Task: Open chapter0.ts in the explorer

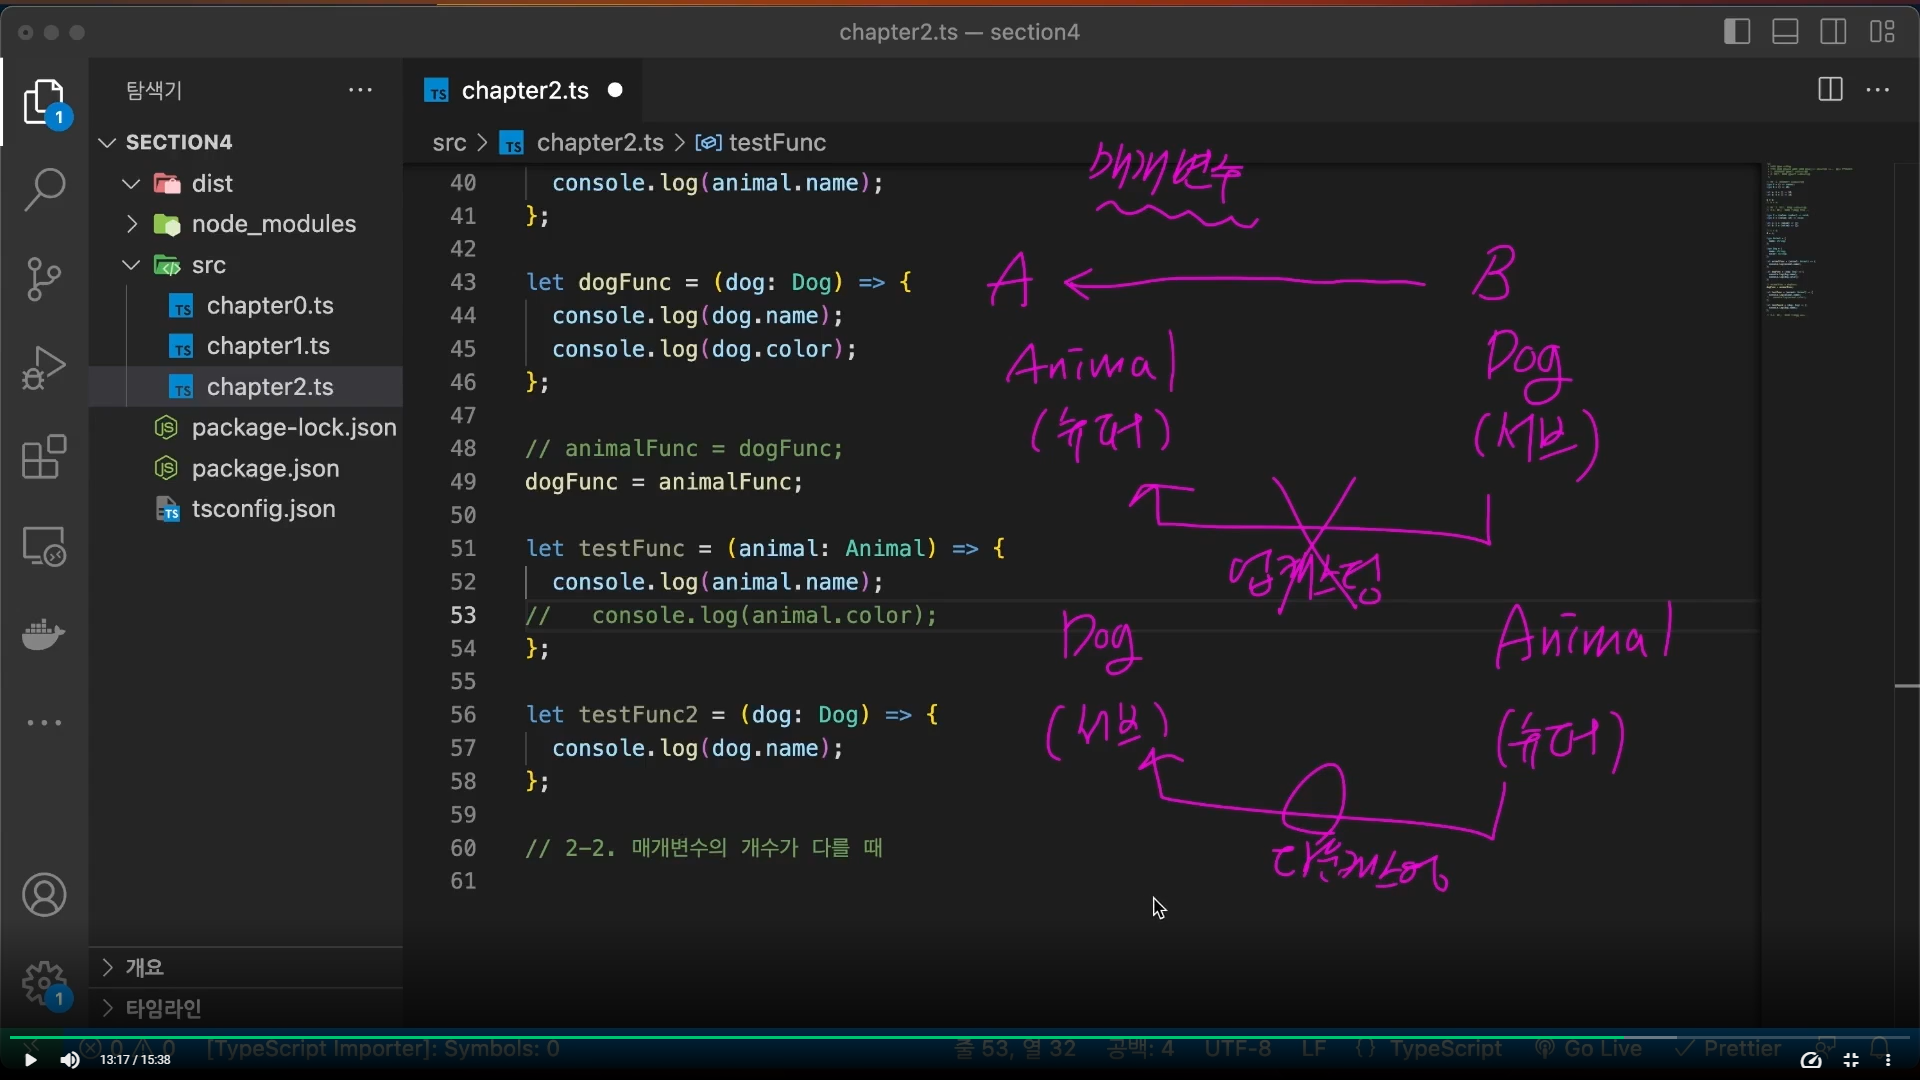Action: 269,306
